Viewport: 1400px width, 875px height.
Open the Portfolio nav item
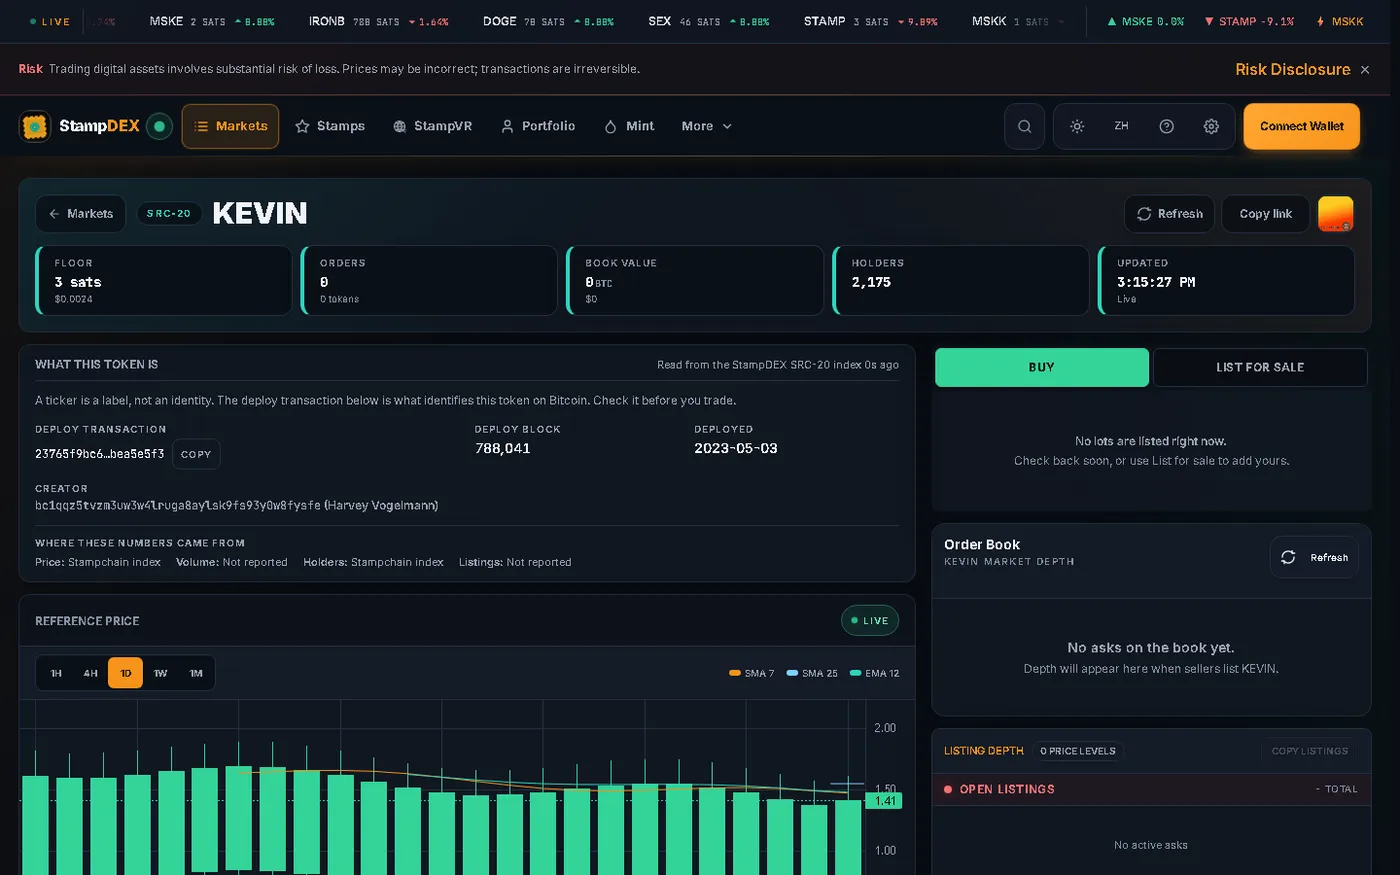(538, 126)
